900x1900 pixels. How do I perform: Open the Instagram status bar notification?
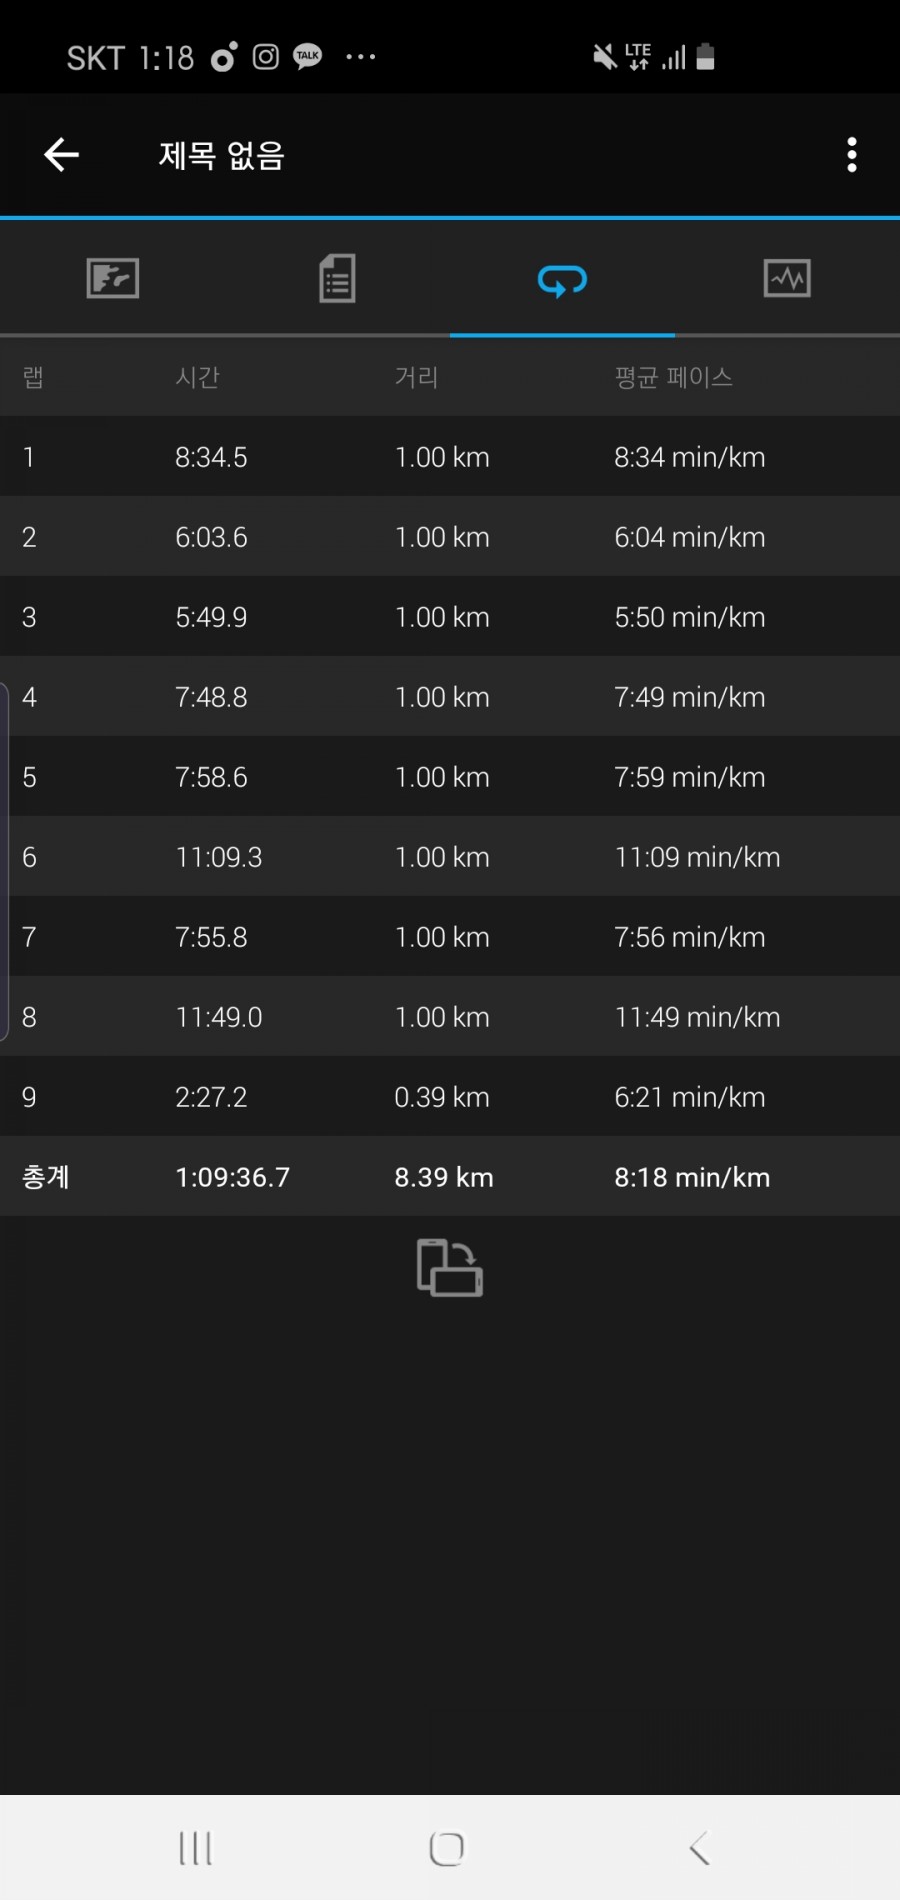[x=266, y=57]
